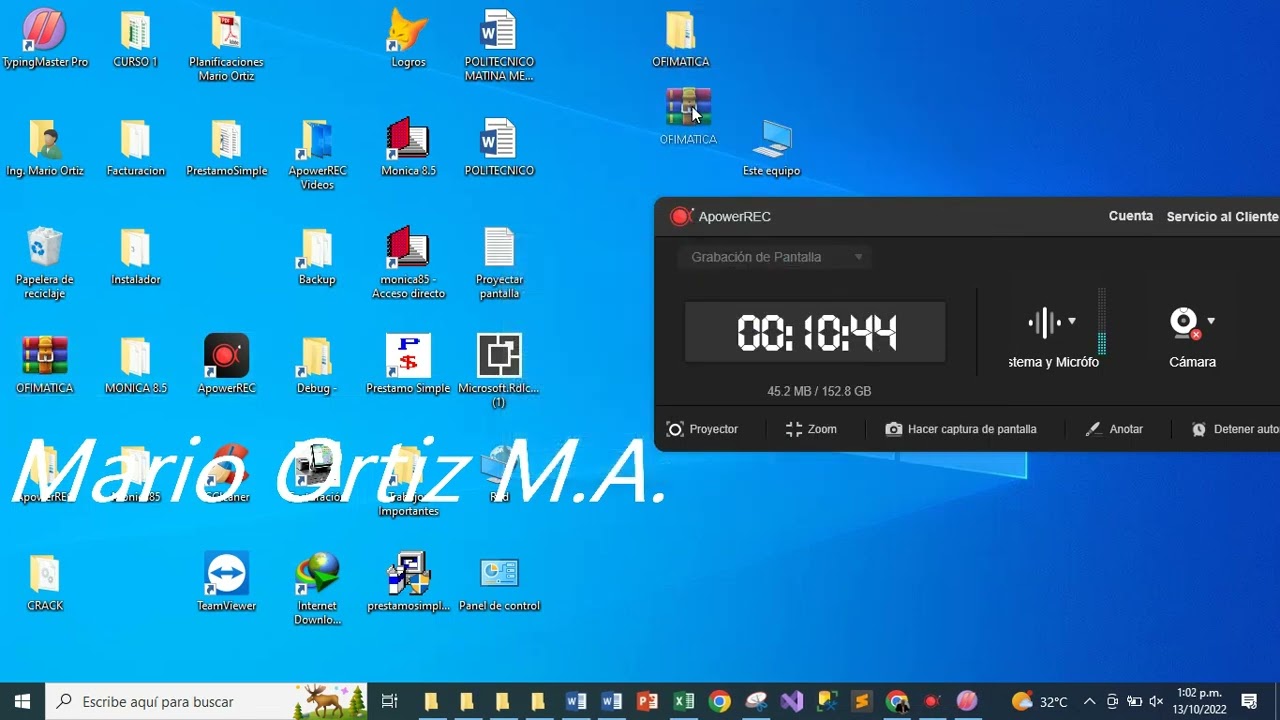Click the 00:10:44 recording timer
Viewport: 1280px width, 720px height.
click(x=815, y=332)
